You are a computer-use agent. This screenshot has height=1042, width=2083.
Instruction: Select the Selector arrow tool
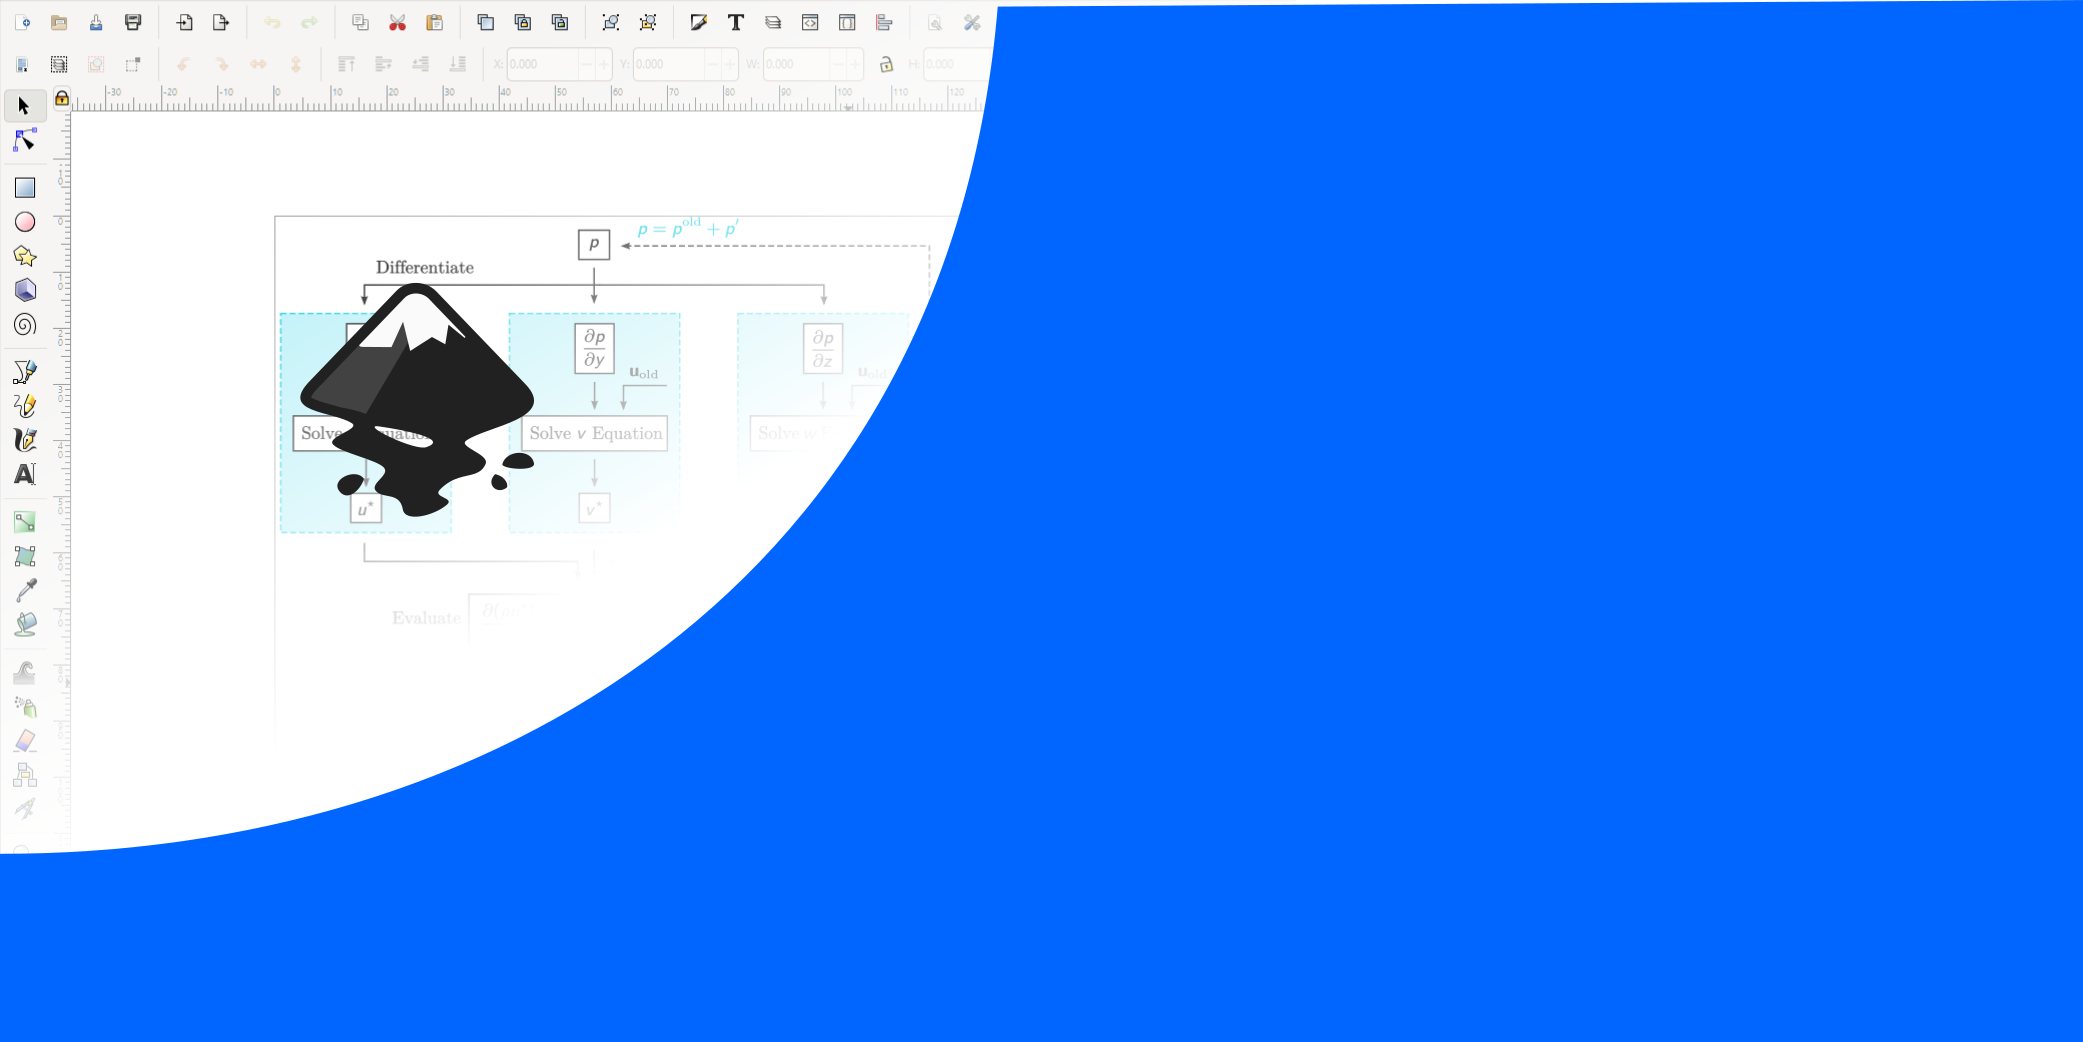pyautogui.click(x=24, y=106)
